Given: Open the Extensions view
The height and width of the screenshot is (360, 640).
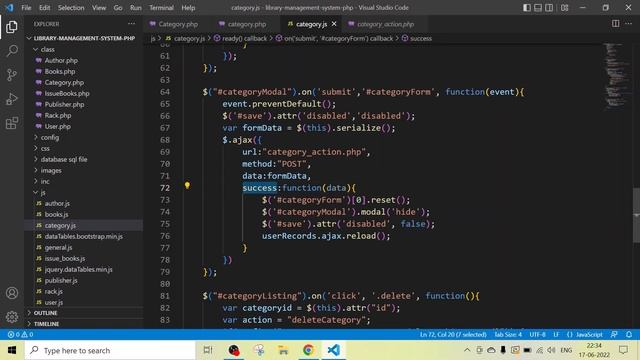Looking at the screenshot, I should [12, 123].
